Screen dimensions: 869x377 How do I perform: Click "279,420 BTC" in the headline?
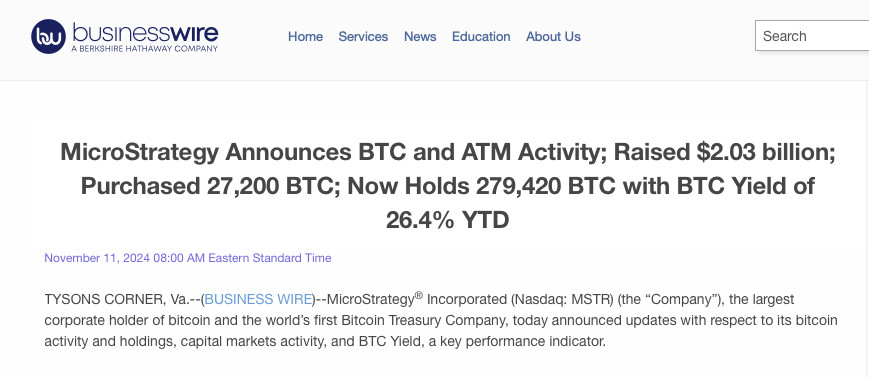tap(545, 186)
